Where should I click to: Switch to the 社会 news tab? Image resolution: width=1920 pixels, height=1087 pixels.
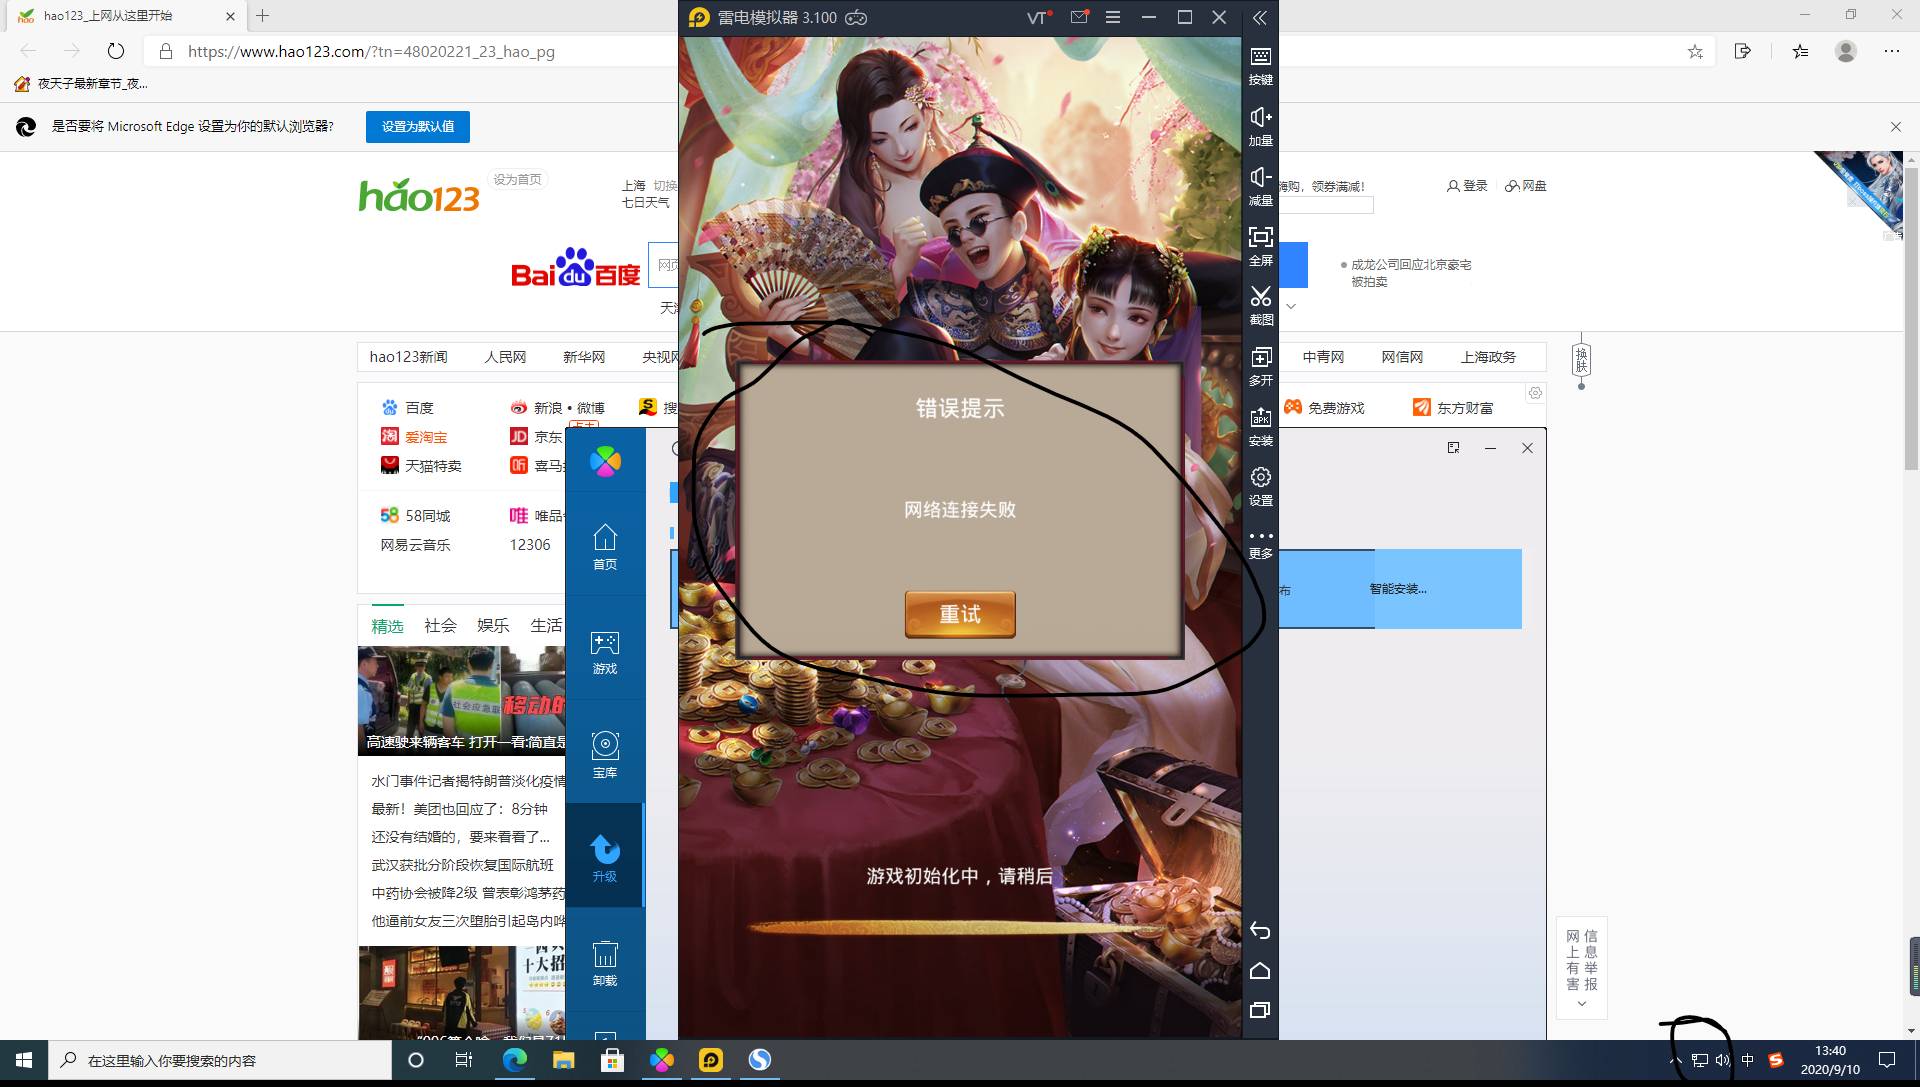(x=440, y=625)
